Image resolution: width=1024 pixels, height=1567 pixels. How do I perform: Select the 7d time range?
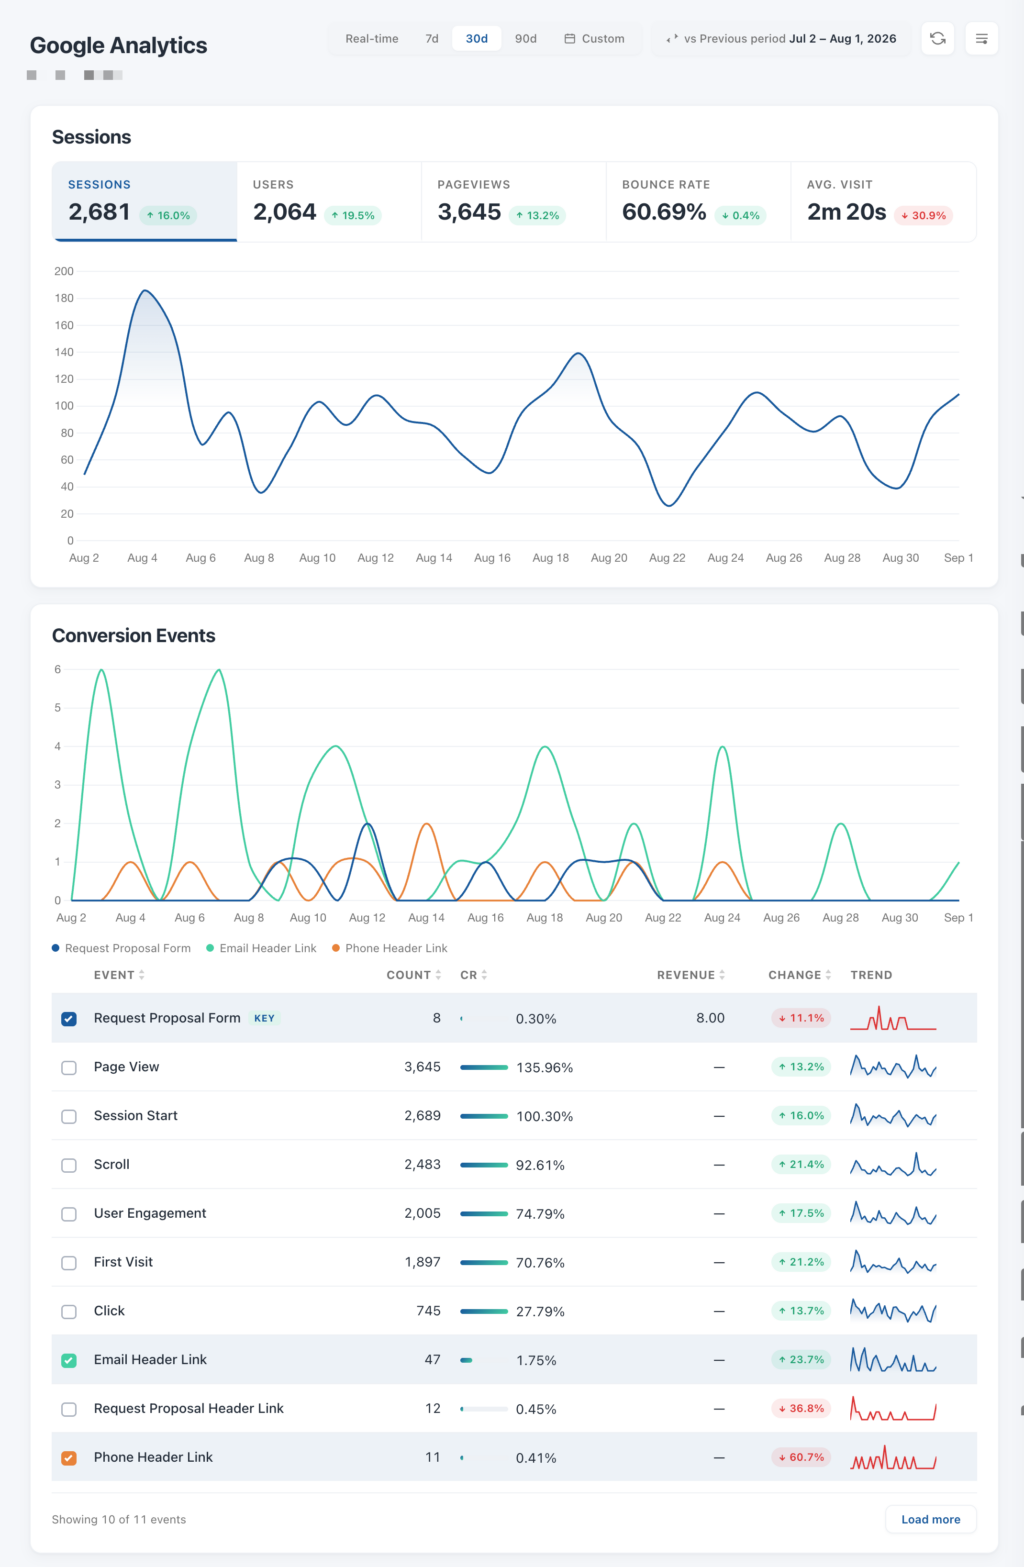[432, 39]
